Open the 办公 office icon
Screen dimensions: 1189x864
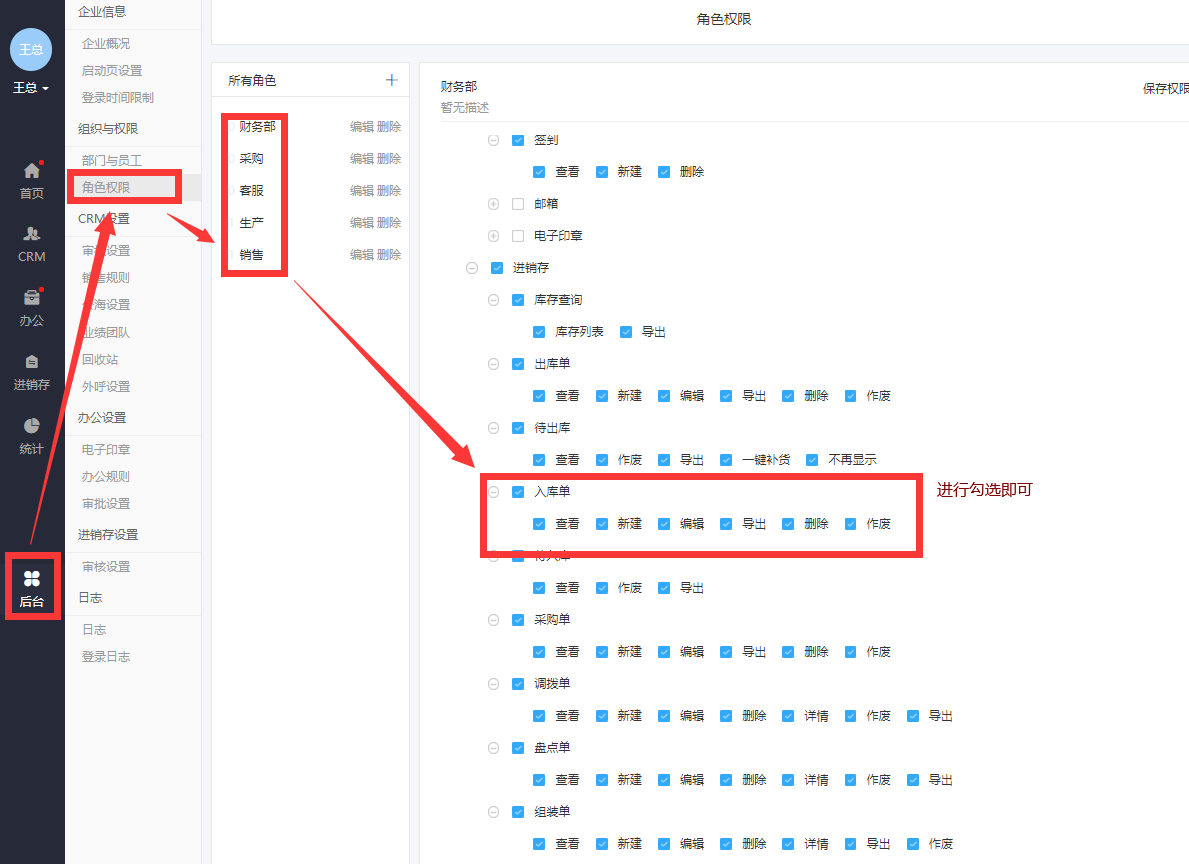coord(31,308)
